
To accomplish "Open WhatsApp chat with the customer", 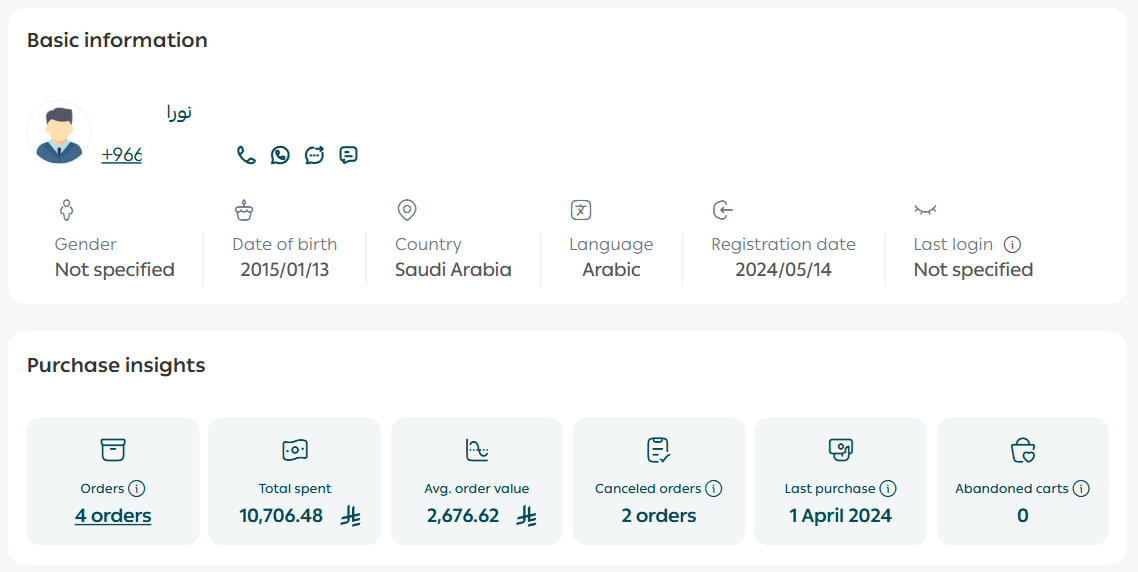I will [x=280, y=155].
